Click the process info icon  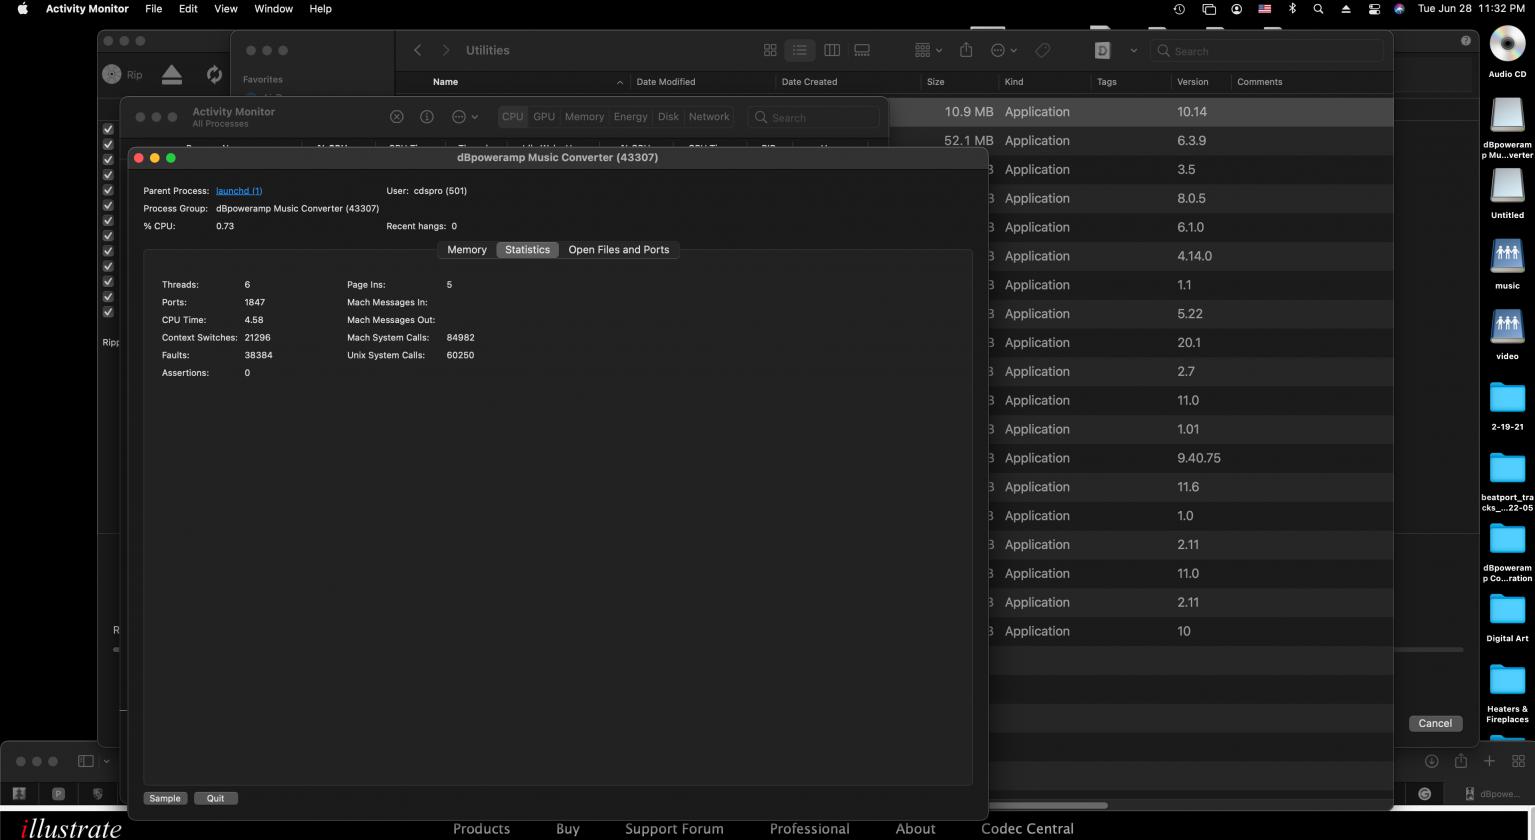(x=427, y=117)
